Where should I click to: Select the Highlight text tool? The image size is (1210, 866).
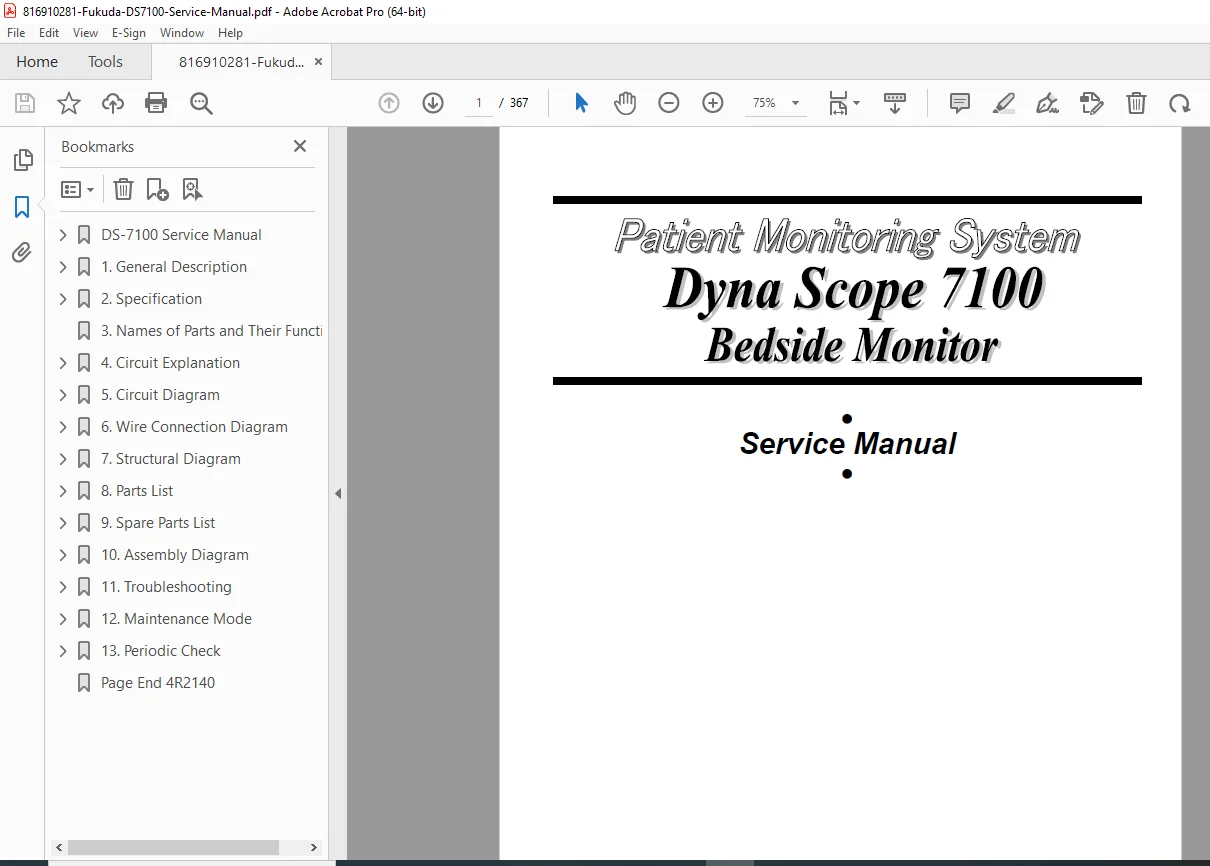tap(1004, 103)
